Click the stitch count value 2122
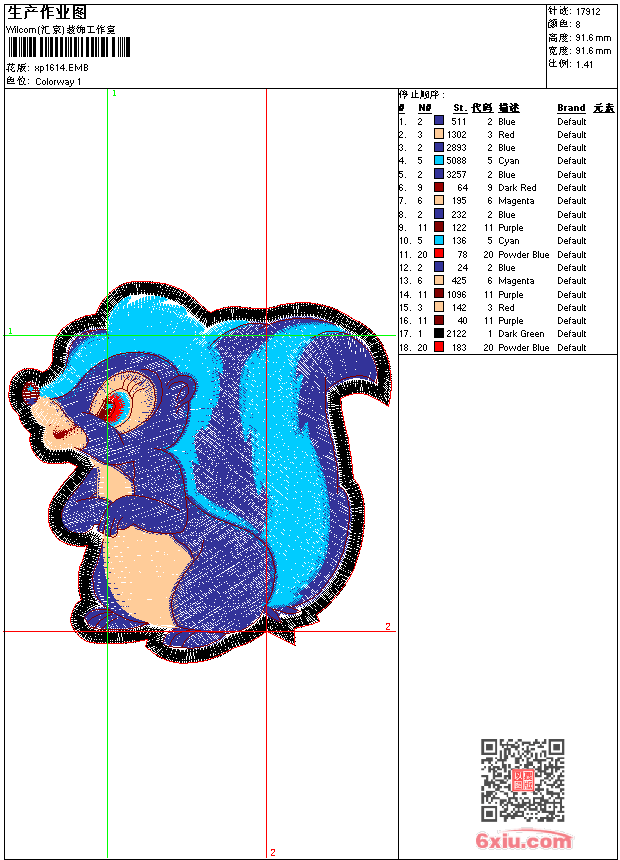Viewport: 620px width, 860px height. pos(456,333)
